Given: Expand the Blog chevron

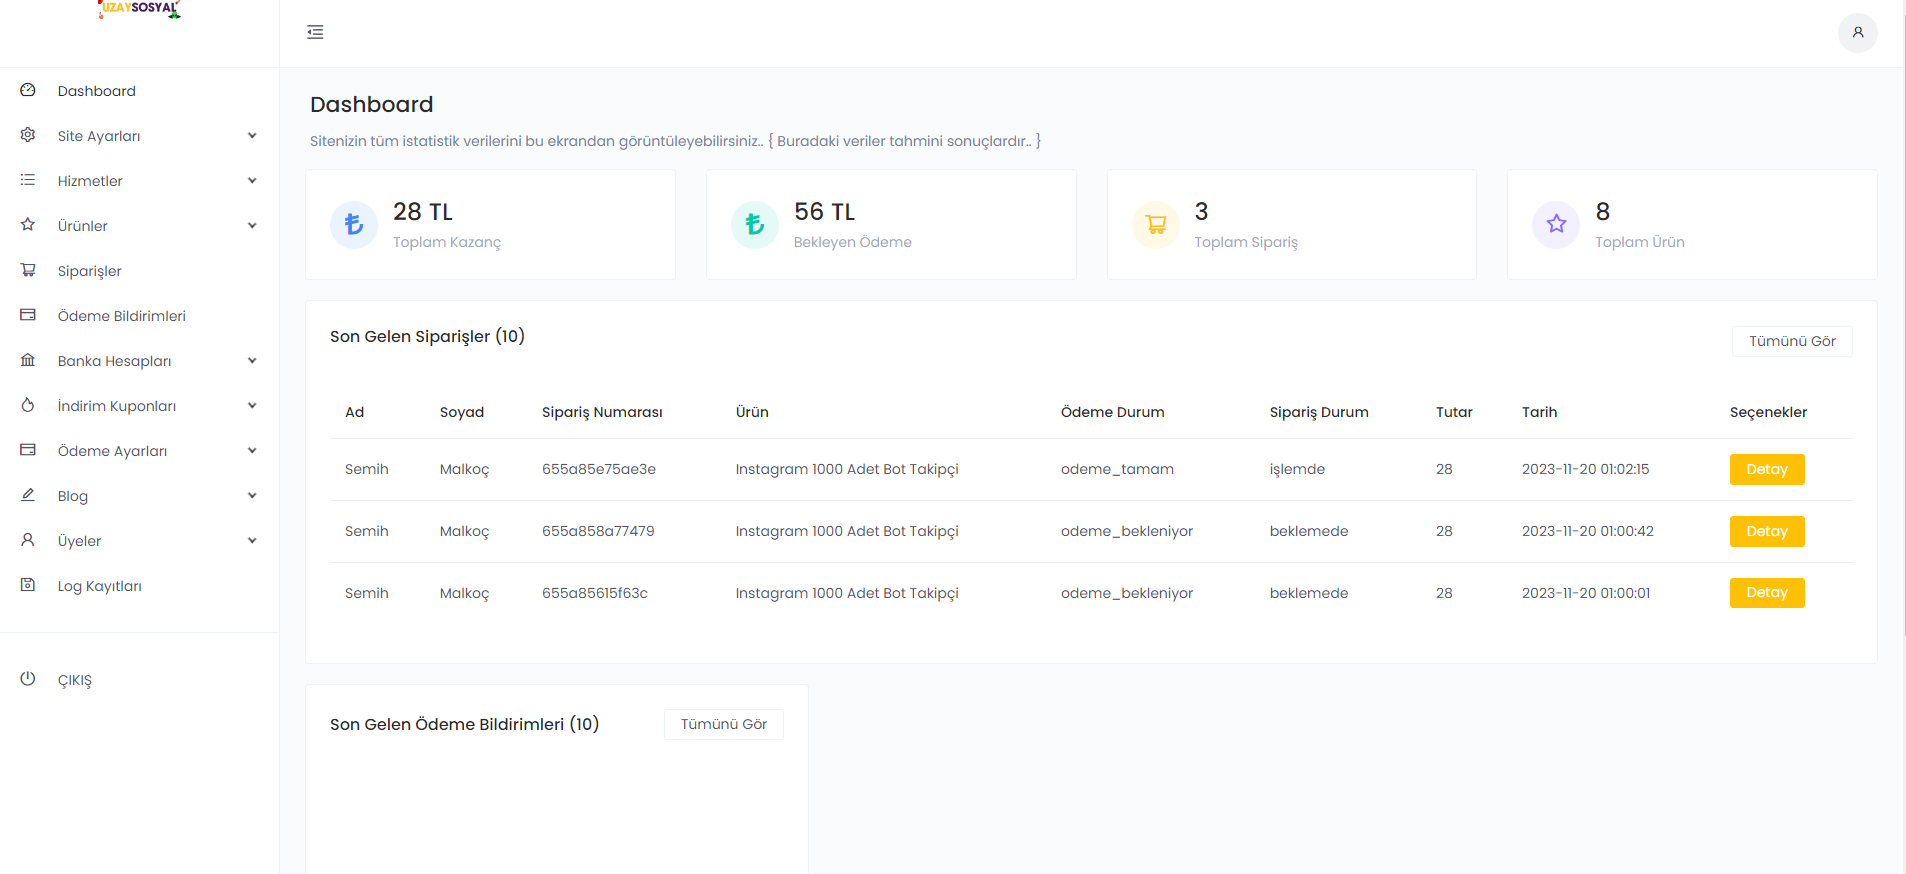Looking at the screenshot, I should (252, 496).
